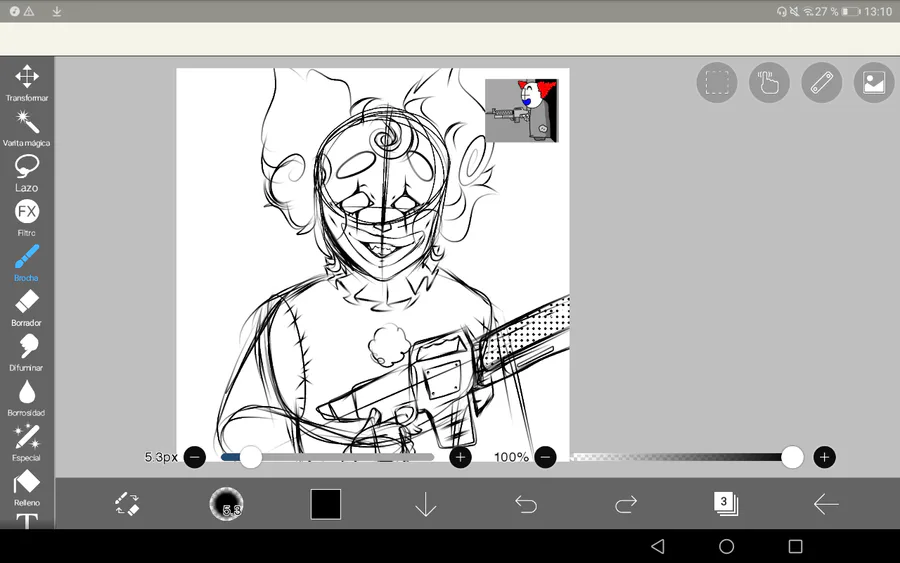900x563 pixels.
Task: Tap the down arrow to hide the toolbar
Action: (x=425, y=504)
